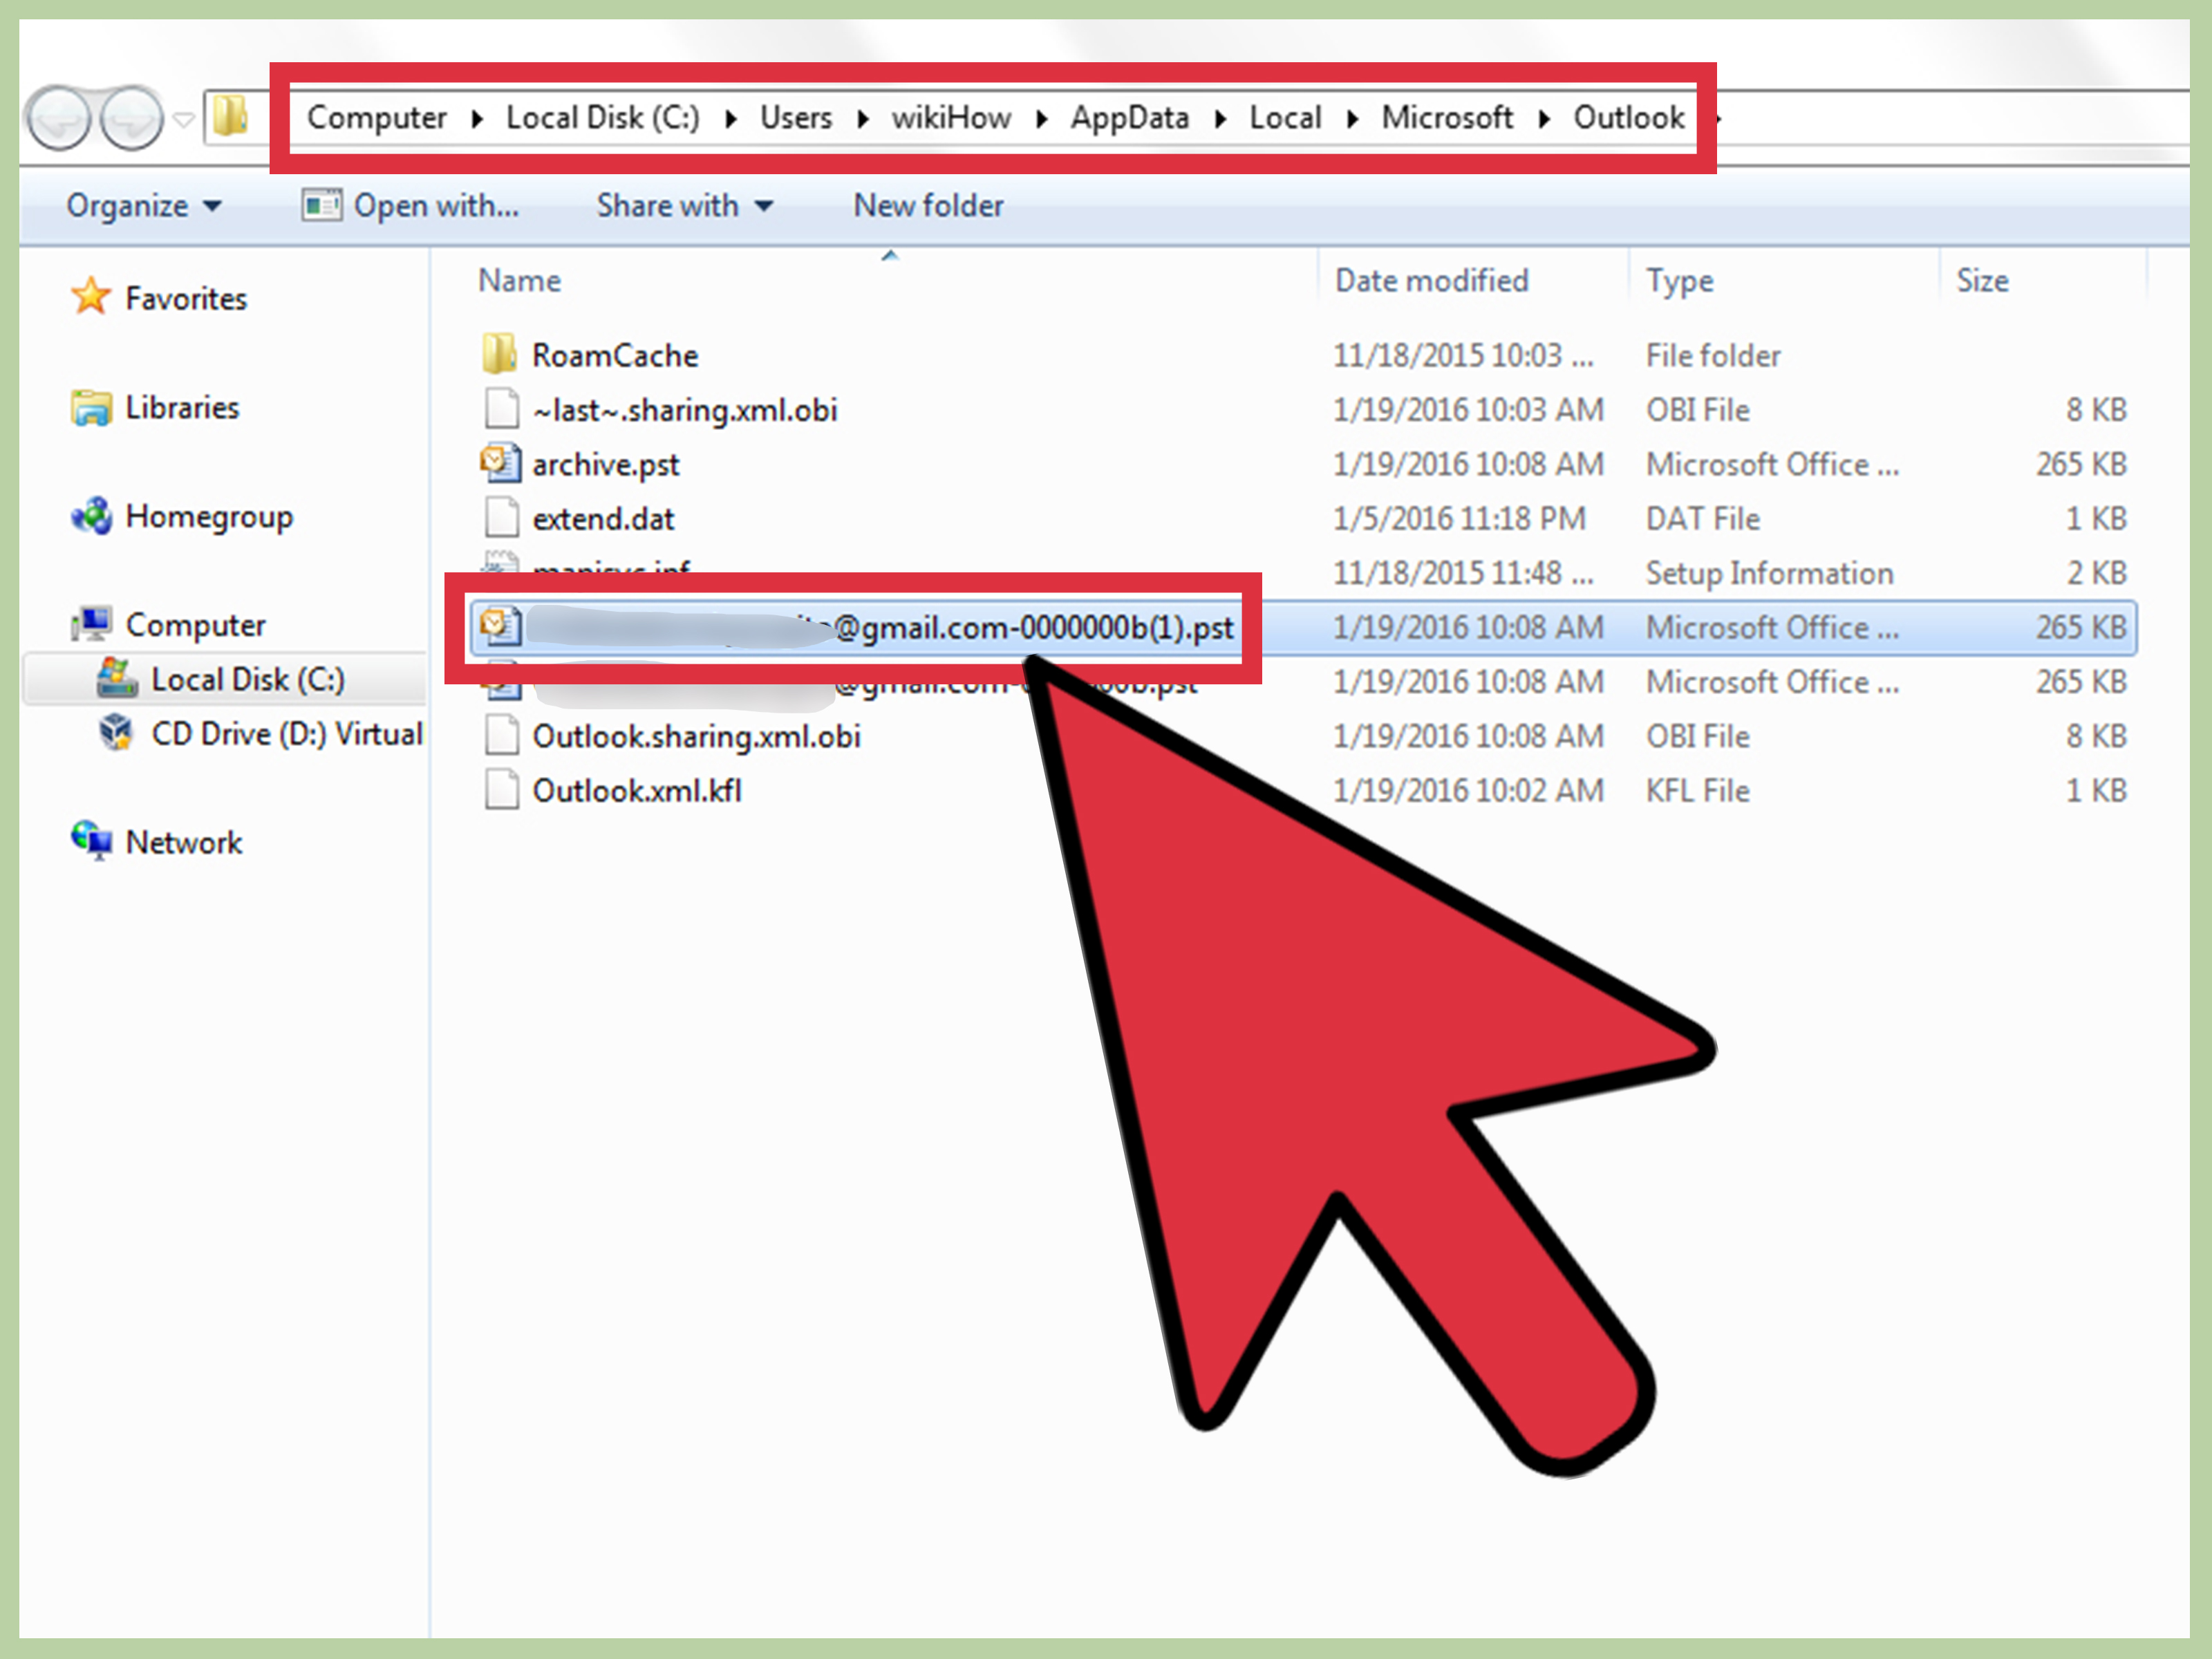Expand arrow after Local in breadcrumb
This screenshot has height=1659, width=2212.
point(1352,120)
